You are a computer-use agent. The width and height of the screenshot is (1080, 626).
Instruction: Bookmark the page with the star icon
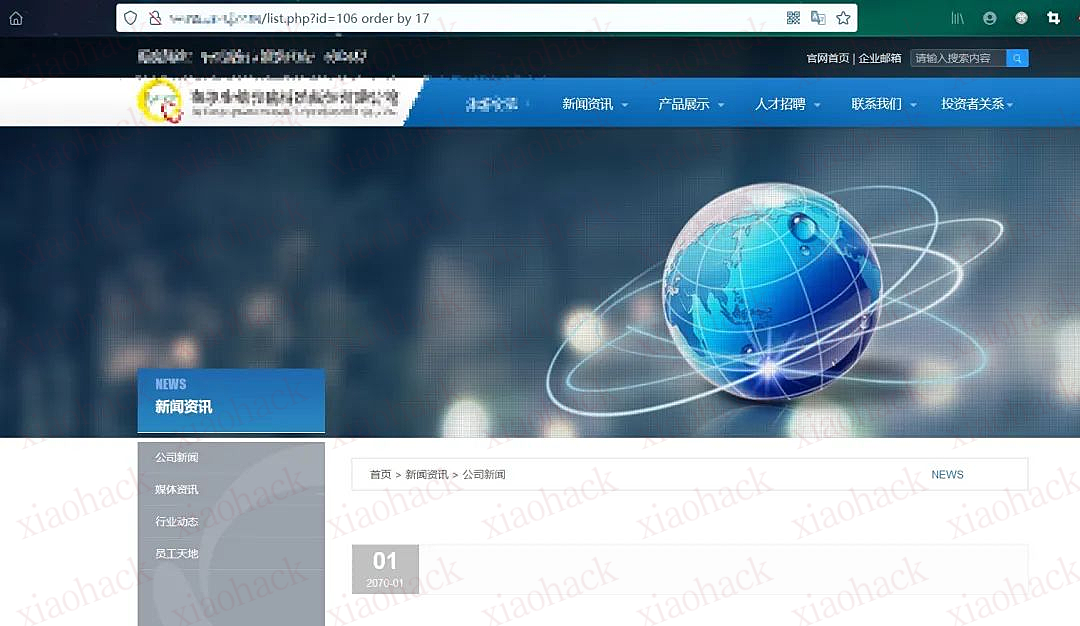point(843,18)
